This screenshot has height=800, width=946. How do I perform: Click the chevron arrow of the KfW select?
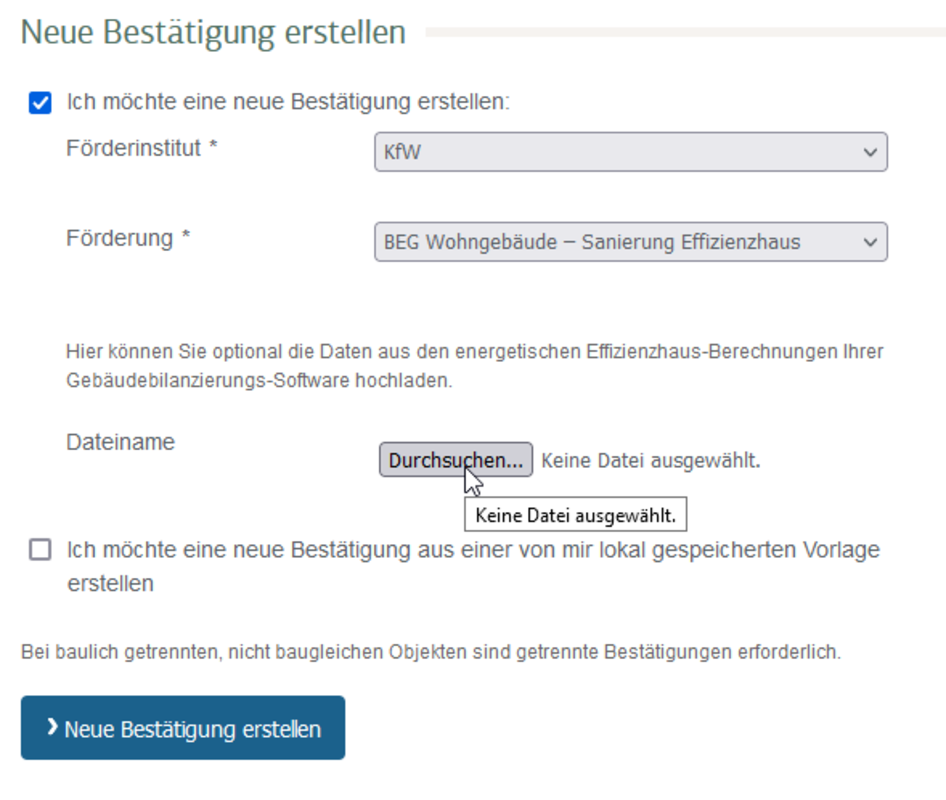click(869, 153)
